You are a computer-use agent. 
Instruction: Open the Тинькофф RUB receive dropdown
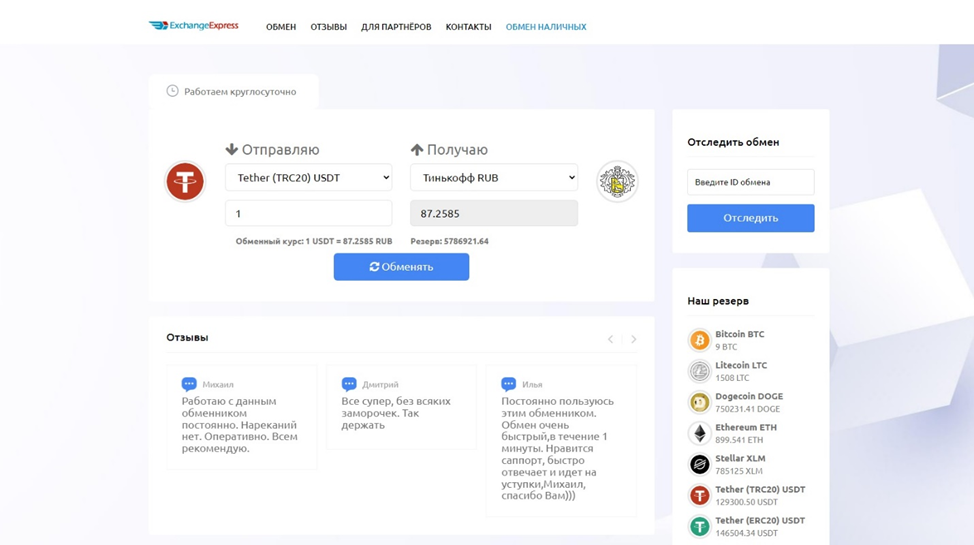(x=494, y=178)
